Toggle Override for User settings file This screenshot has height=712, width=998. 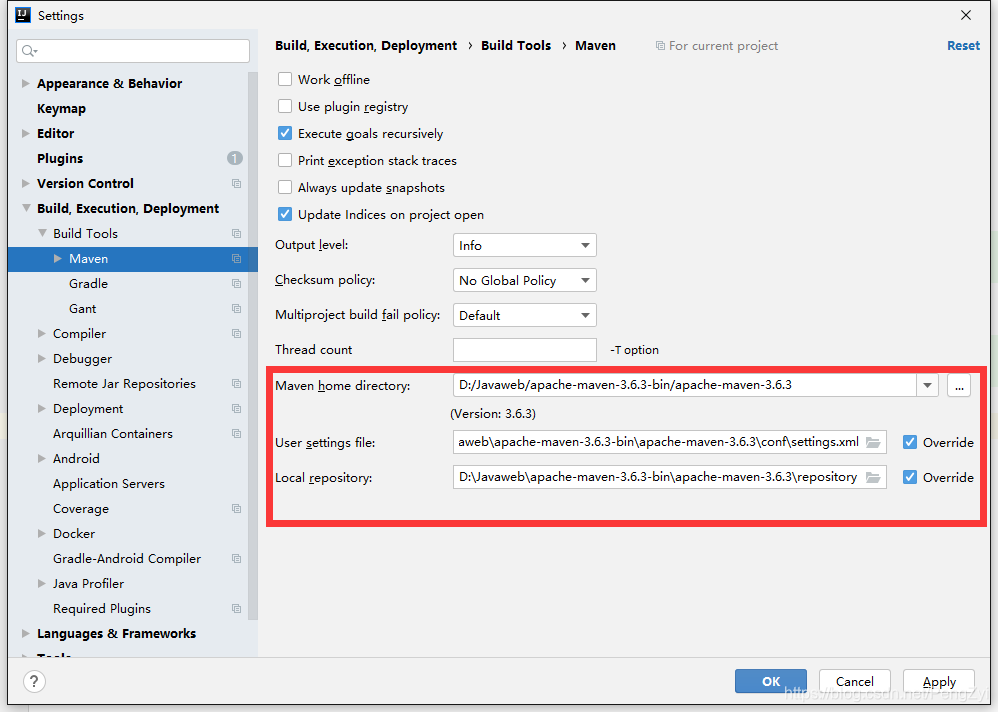[909, 442]
